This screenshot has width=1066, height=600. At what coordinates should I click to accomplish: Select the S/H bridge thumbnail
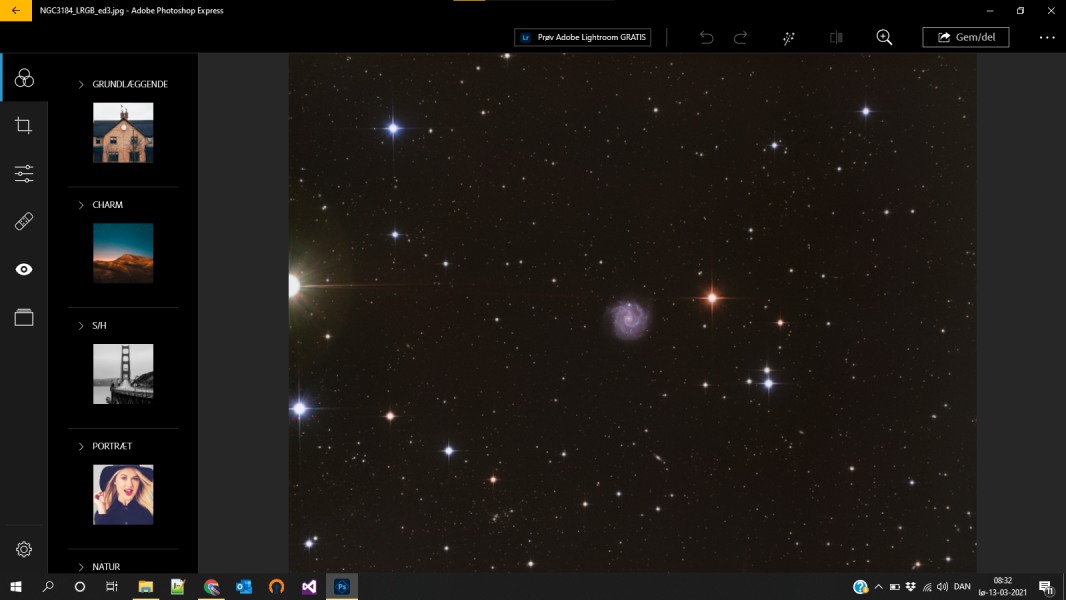click(123, 374)
